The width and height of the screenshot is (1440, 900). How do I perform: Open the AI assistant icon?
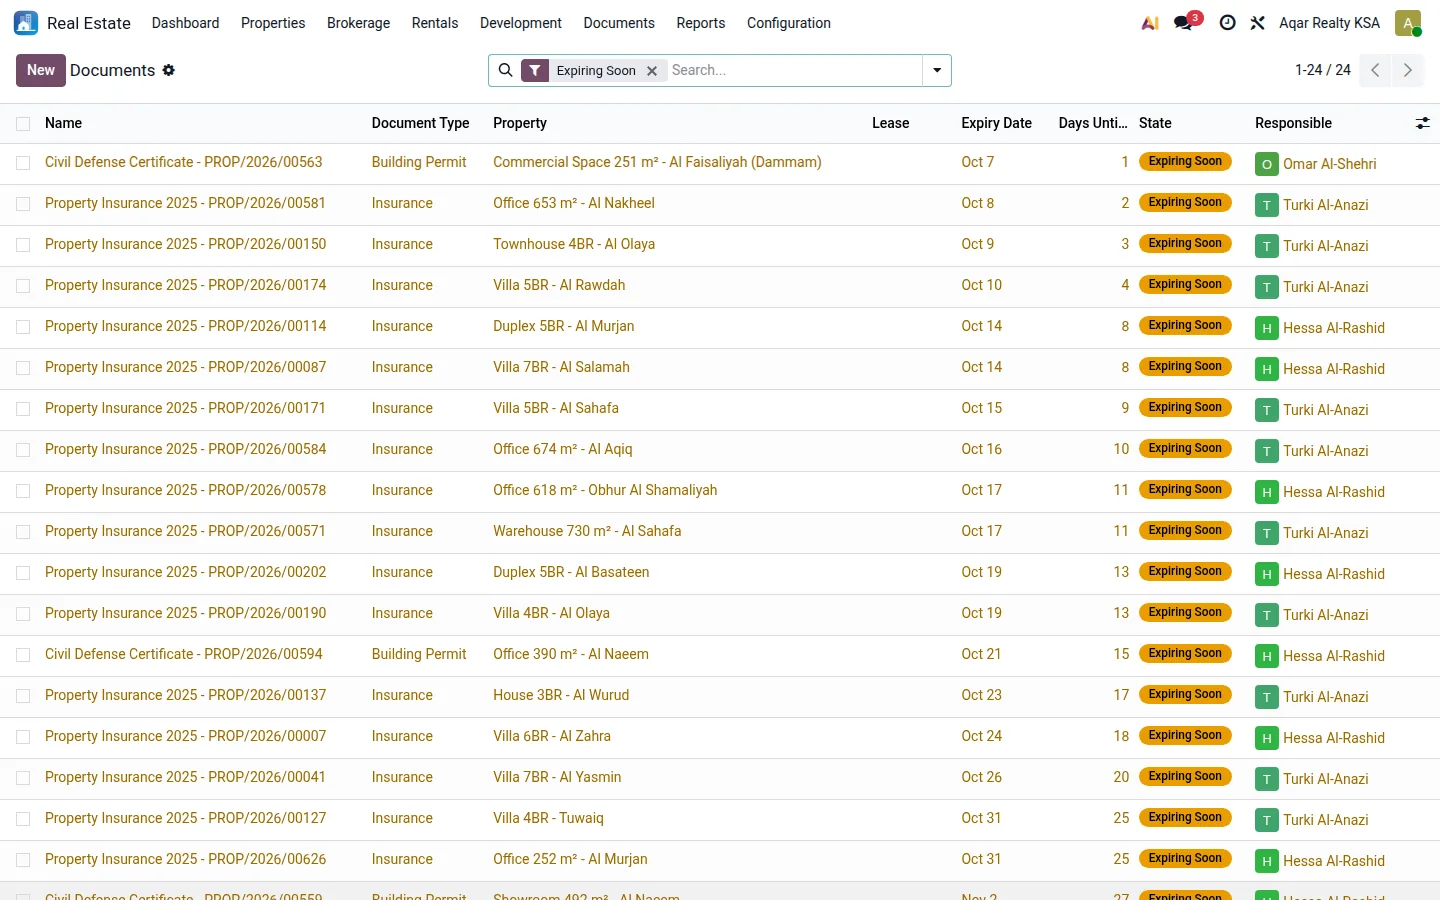(x=1150, y=23)
